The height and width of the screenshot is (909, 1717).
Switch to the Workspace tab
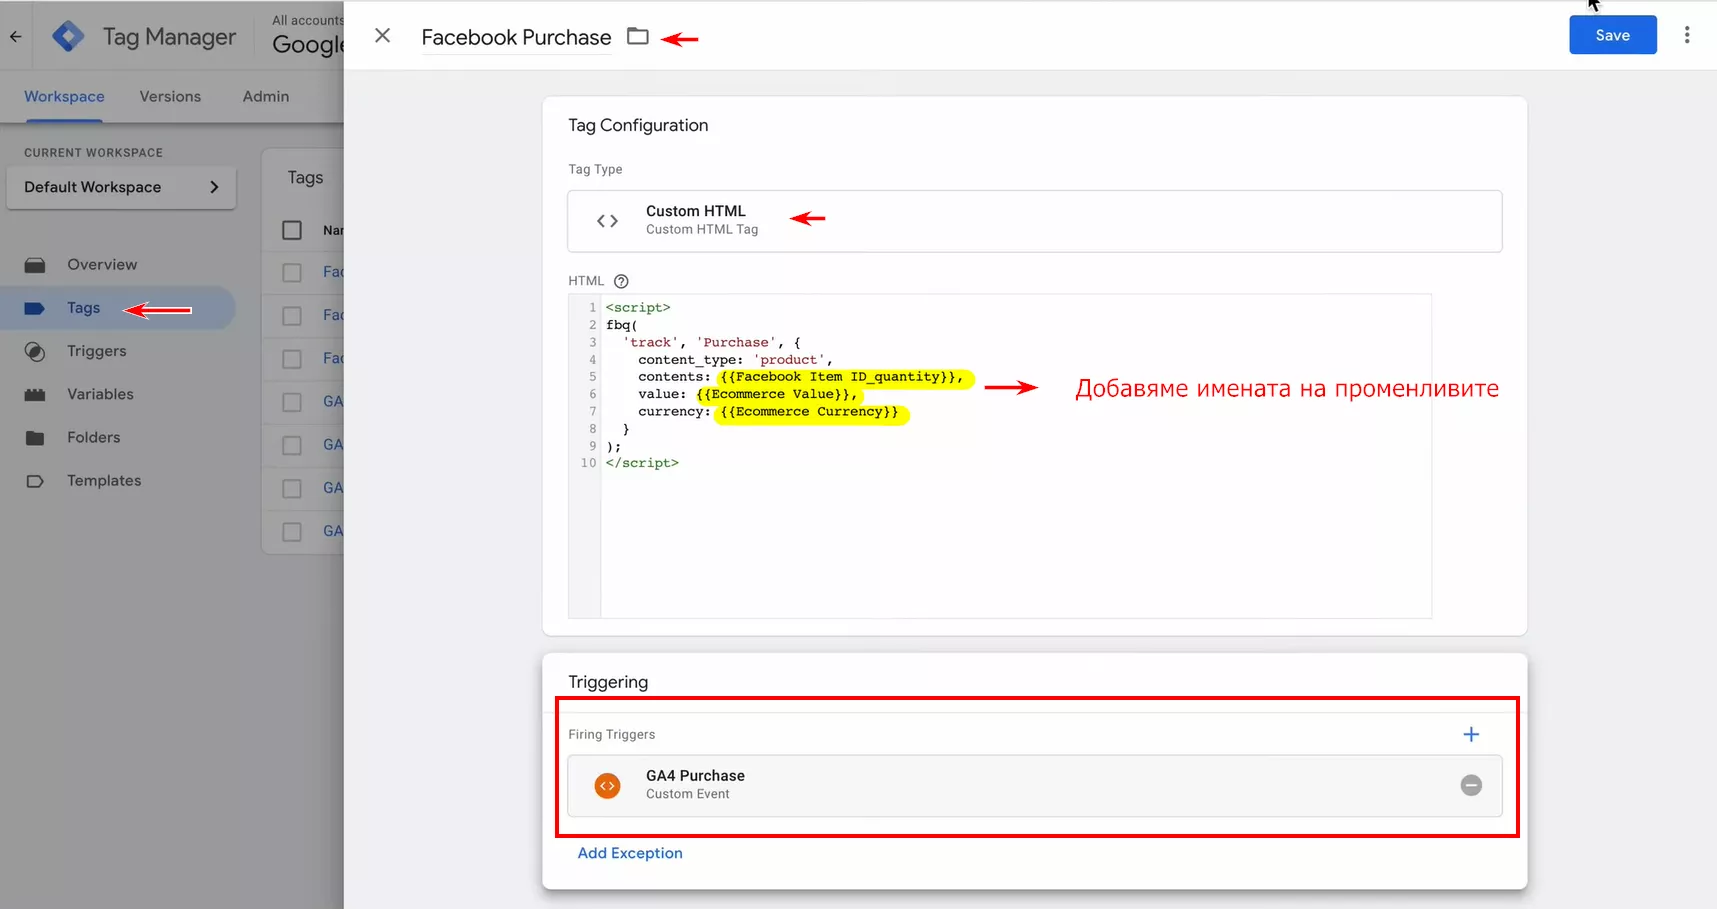(64, 96)
